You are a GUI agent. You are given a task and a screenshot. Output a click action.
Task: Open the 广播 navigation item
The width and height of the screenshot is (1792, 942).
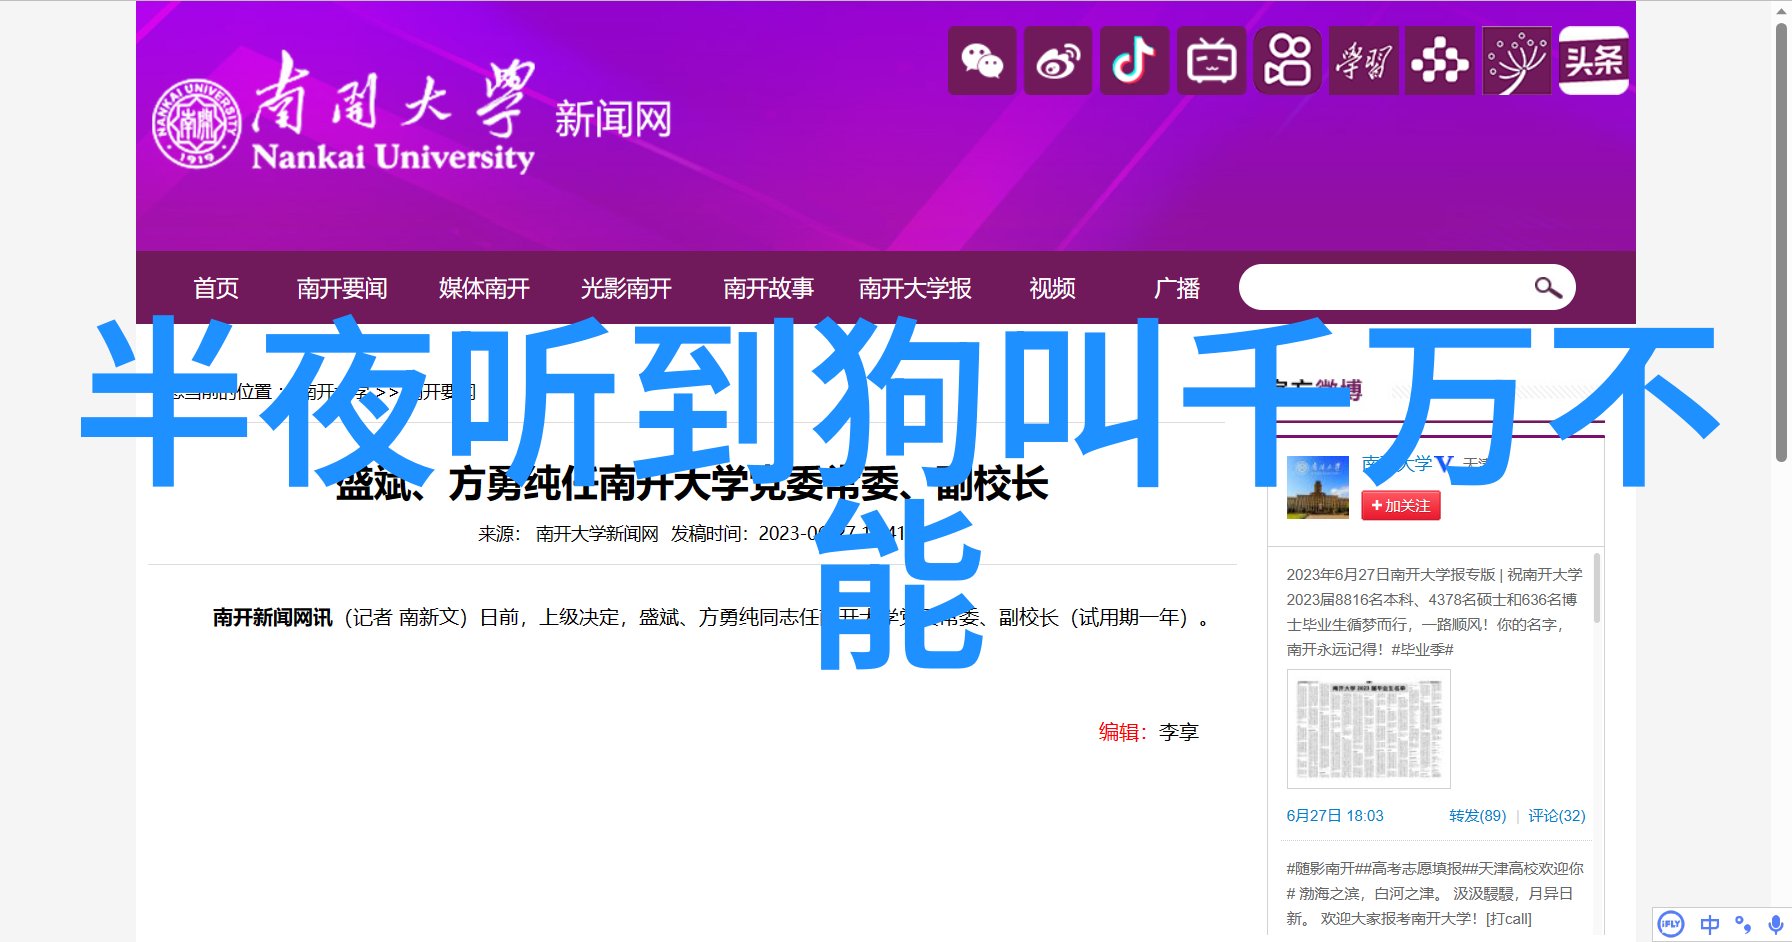click(x=1177, y=288)
